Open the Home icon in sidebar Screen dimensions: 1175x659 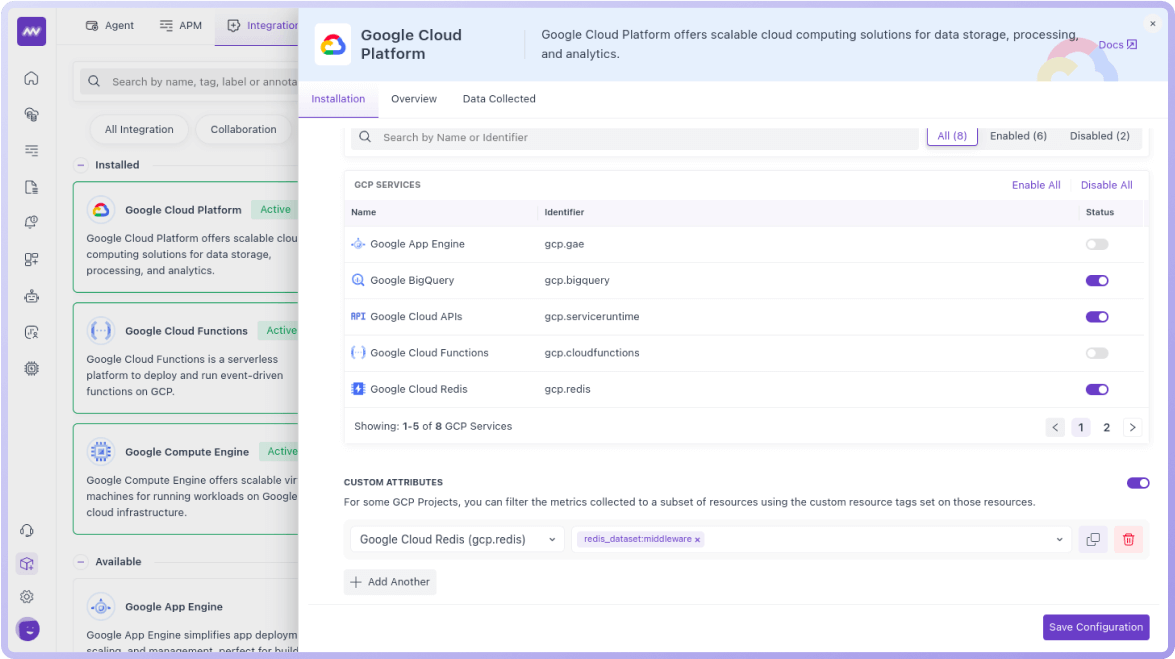[31, 78]
